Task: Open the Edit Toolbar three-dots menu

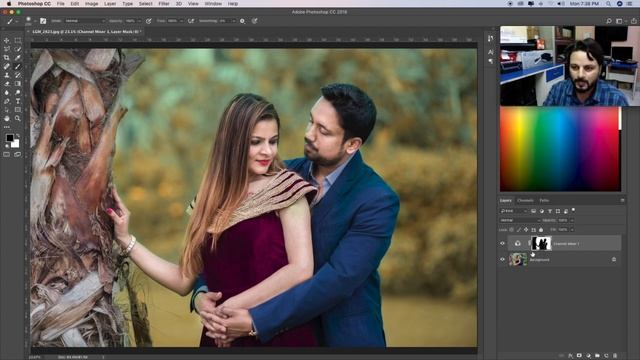Action: tap(7, 127)
